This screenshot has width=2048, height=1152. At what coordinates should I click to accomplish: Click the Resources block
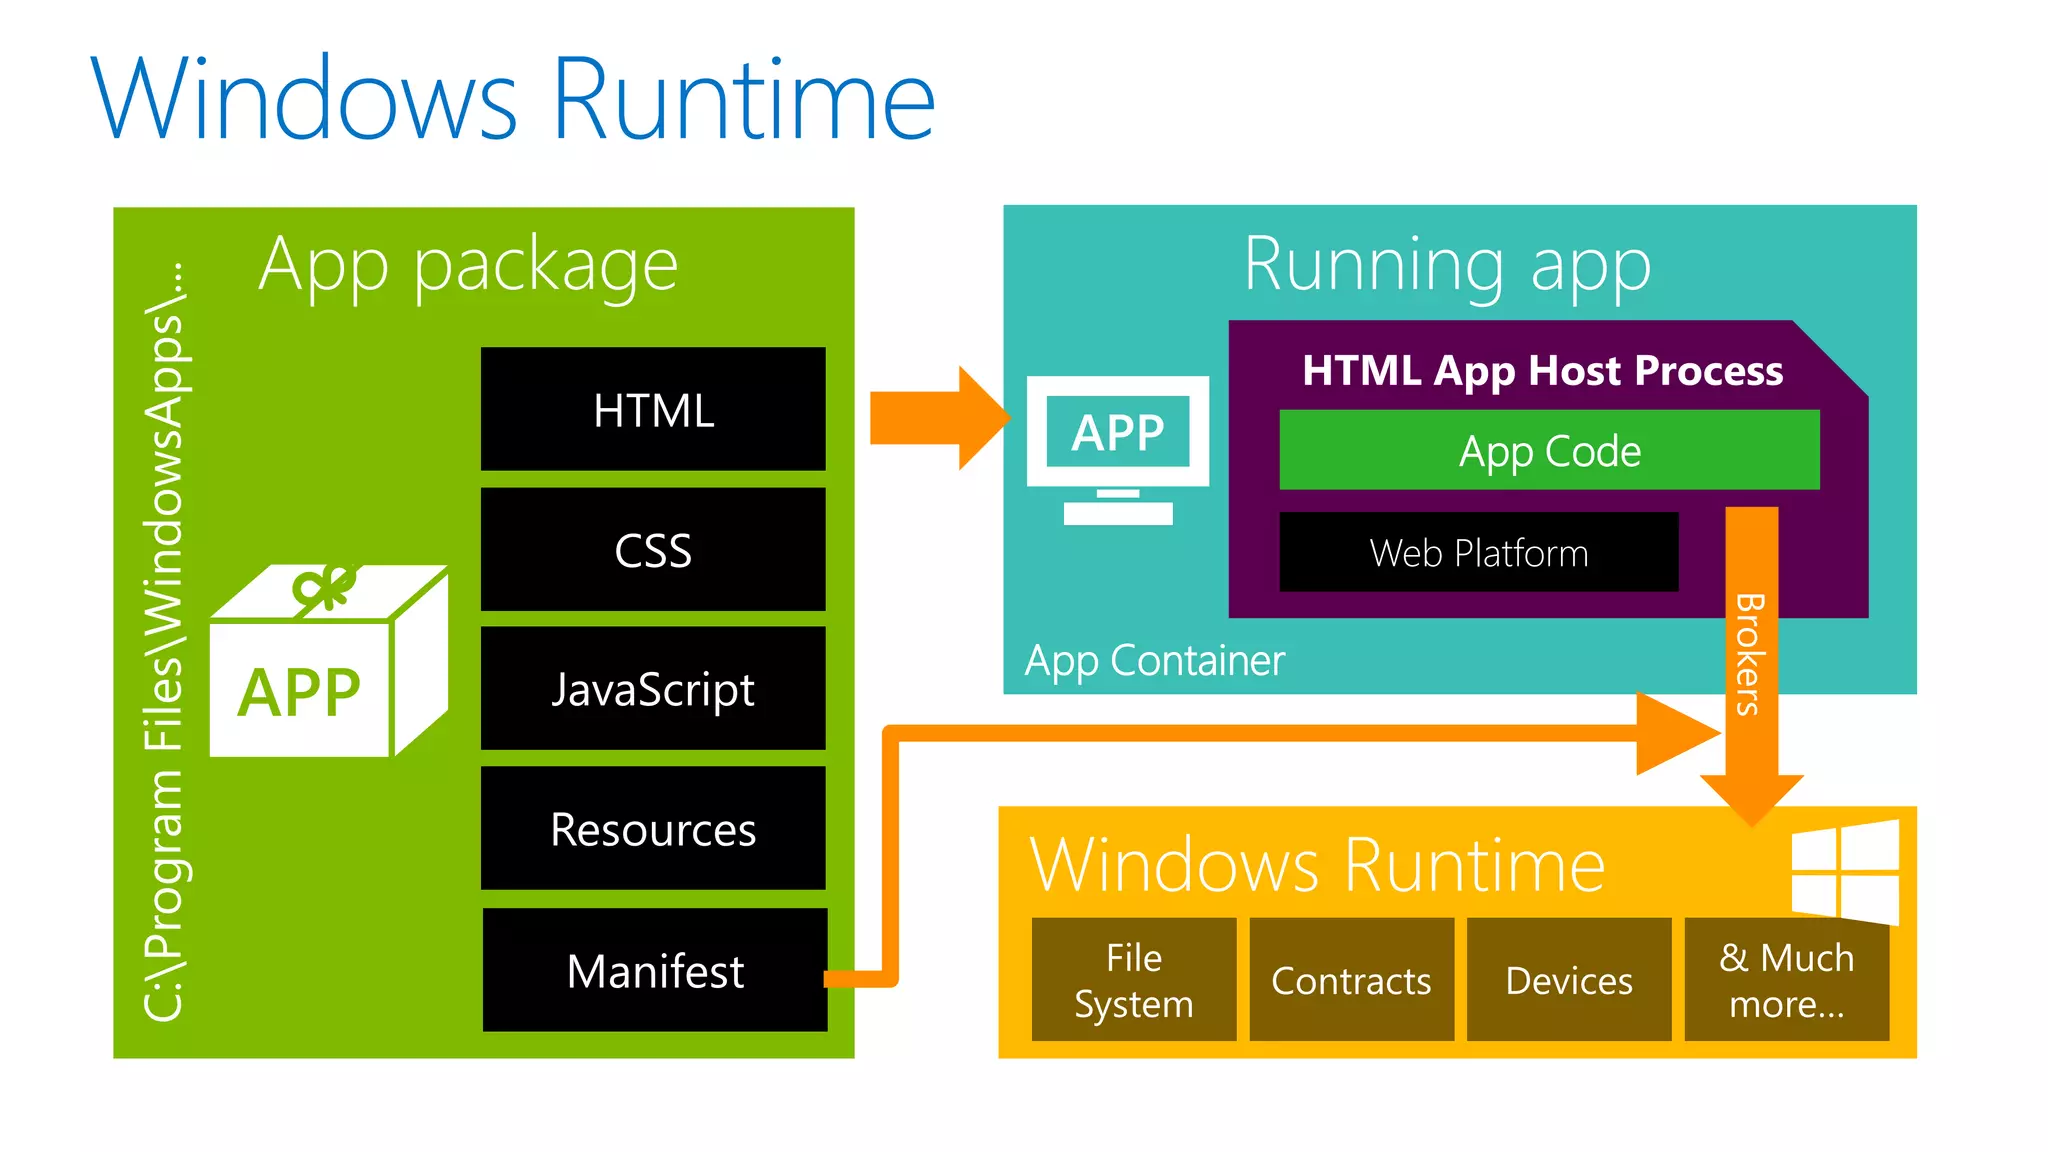coord(653,828)
